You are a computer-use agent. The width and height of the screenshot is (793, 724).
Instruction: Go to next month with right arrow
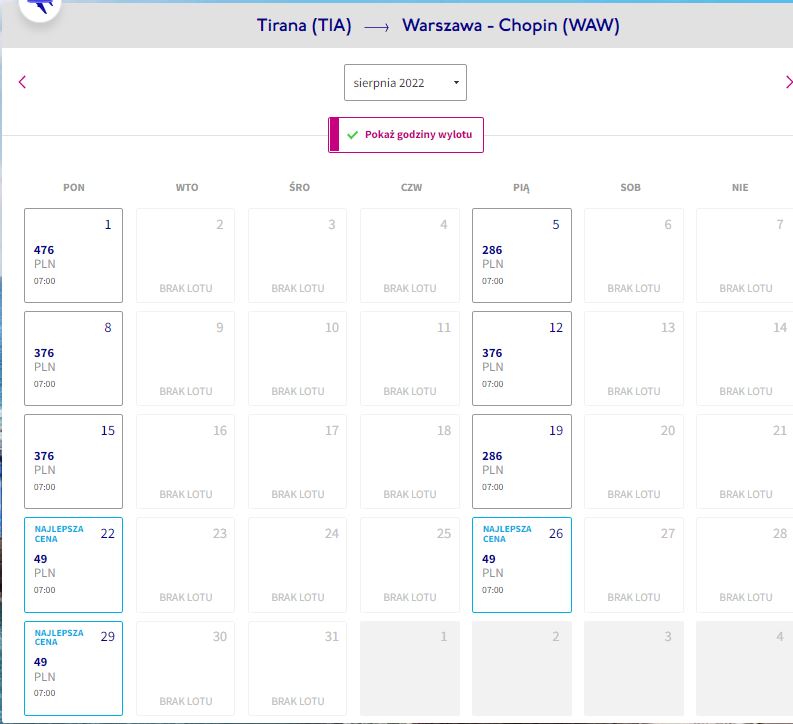click(x=788, y=82)
